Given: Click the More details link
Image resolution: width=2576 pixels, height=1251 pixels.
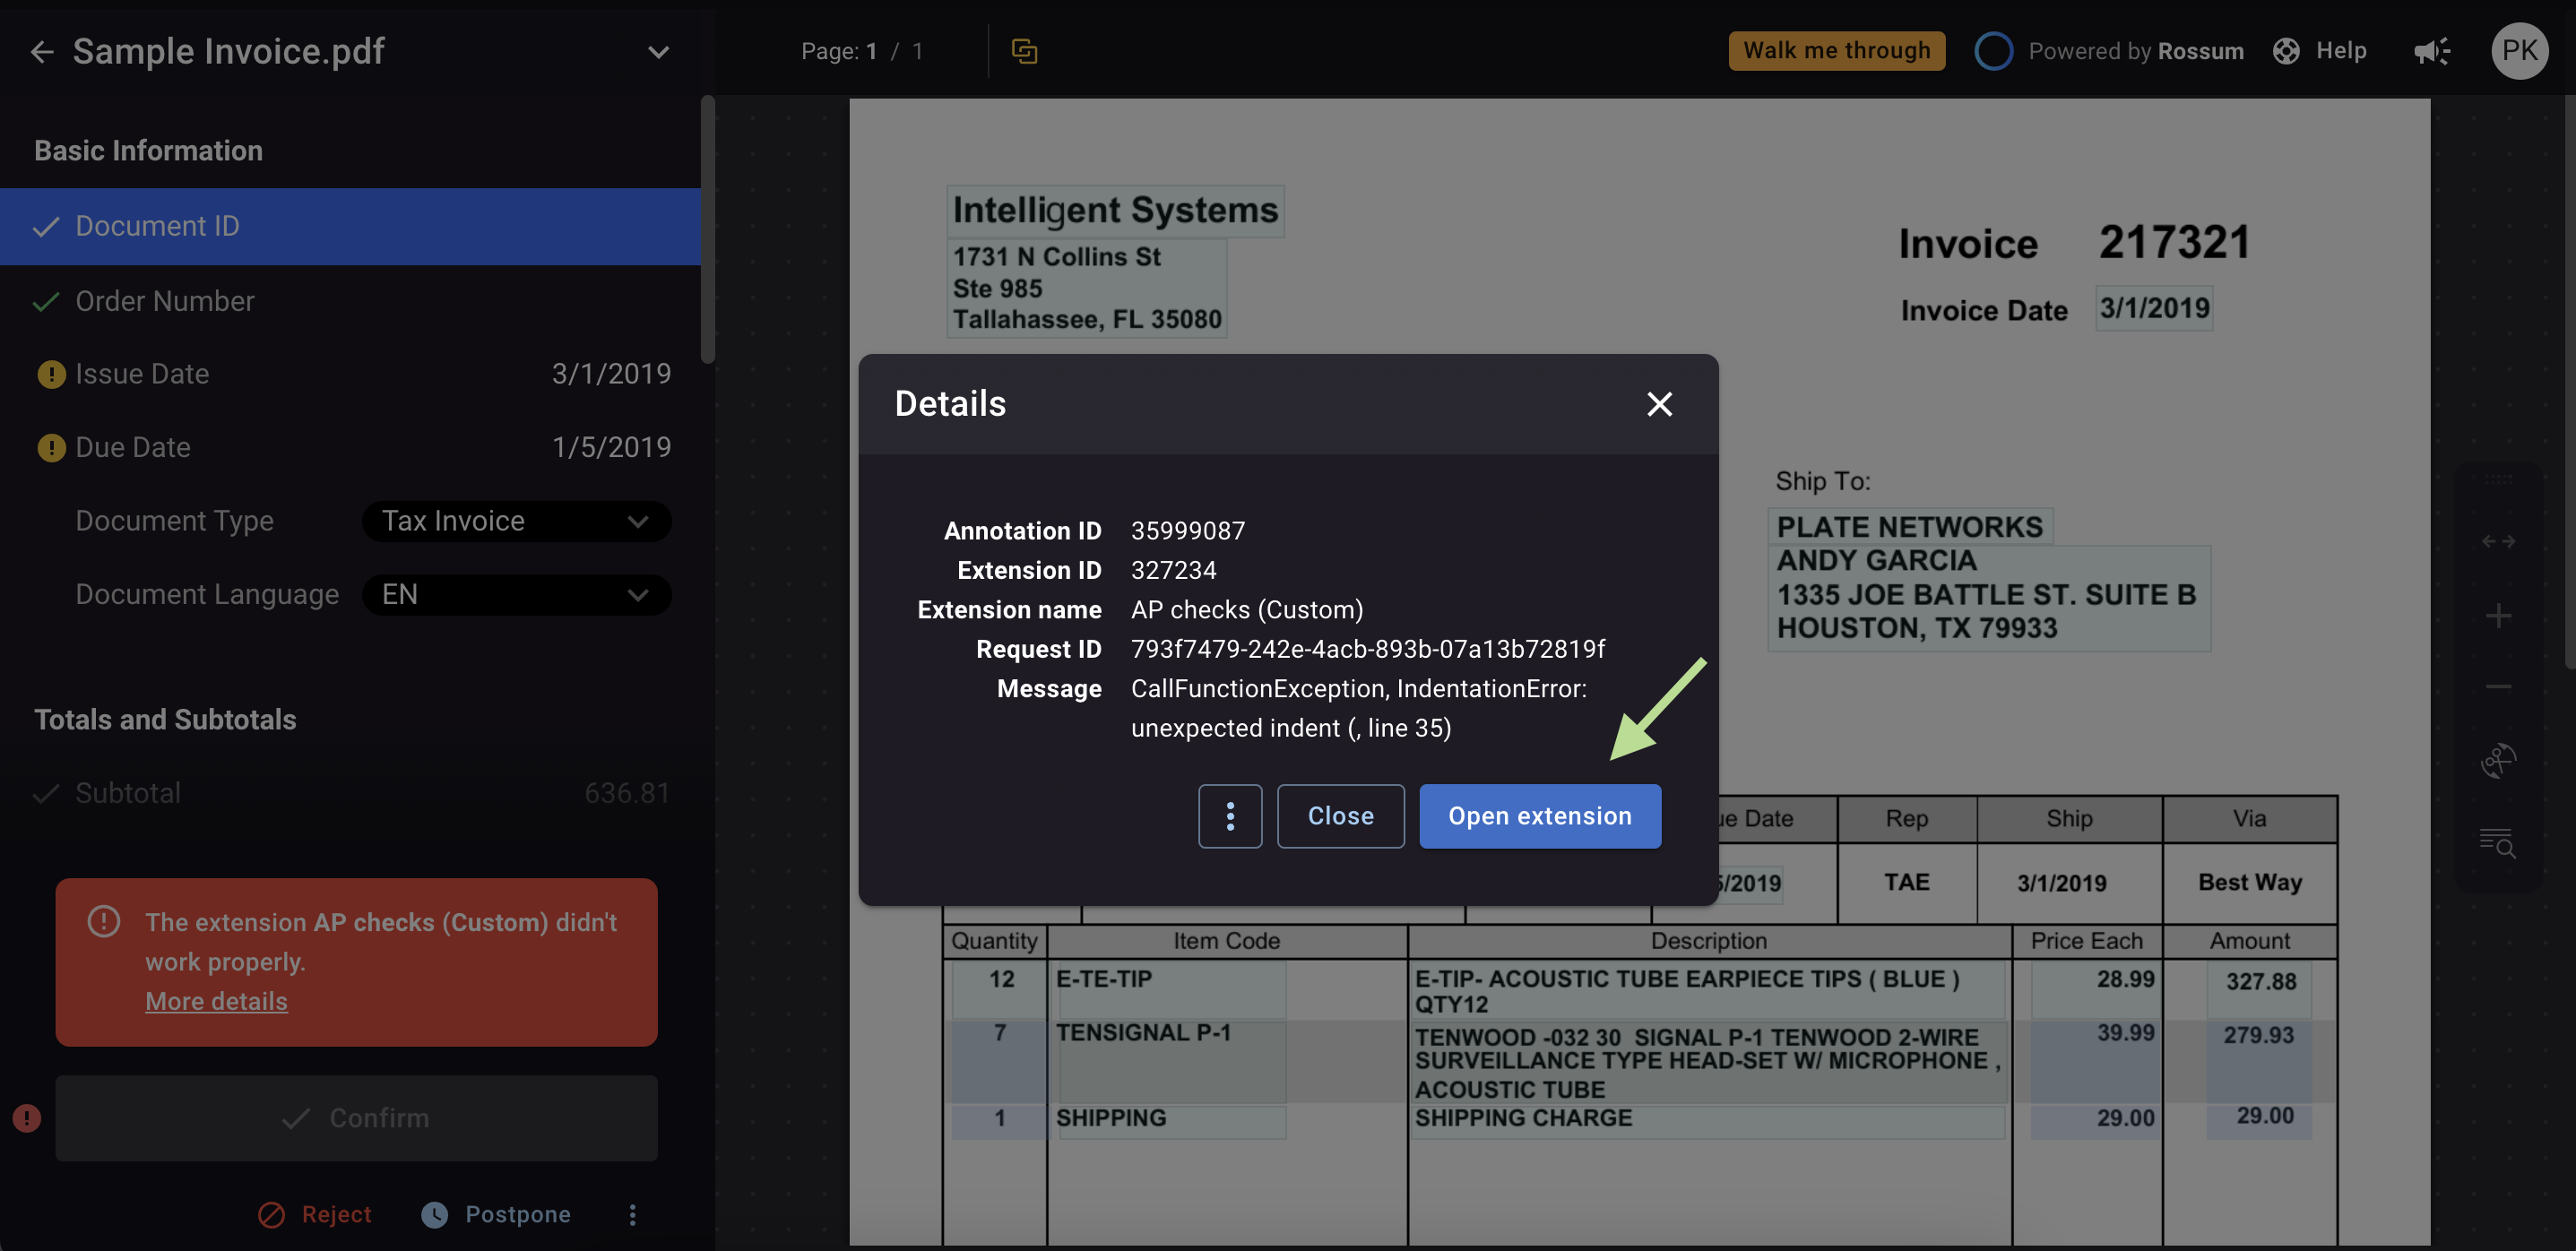Looking at the screenshot, I should pos(216,1001).
